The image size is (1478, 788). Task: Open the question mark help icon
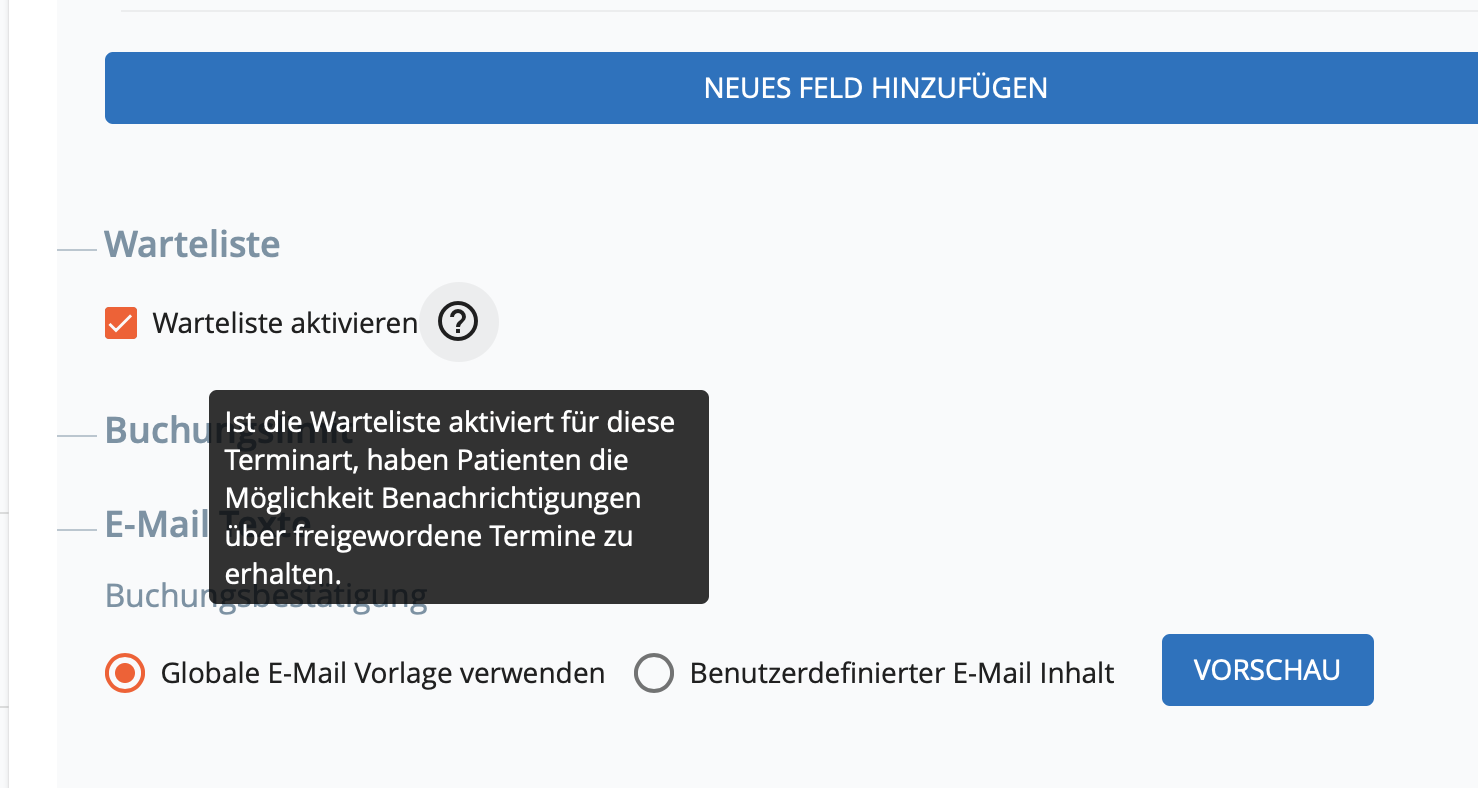[458, 322]
